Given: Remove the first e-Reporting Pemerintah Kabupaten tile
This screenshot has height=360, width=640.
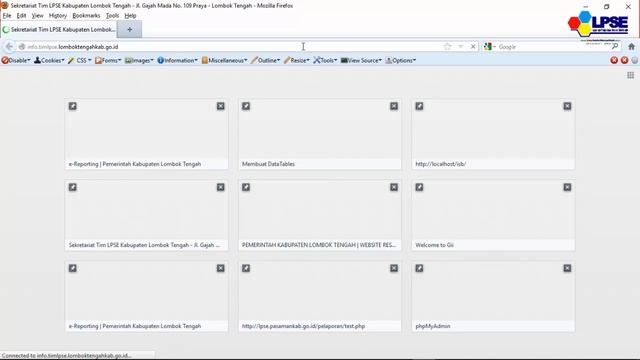Looking at the screenshot, I should (x=220, y=106).
